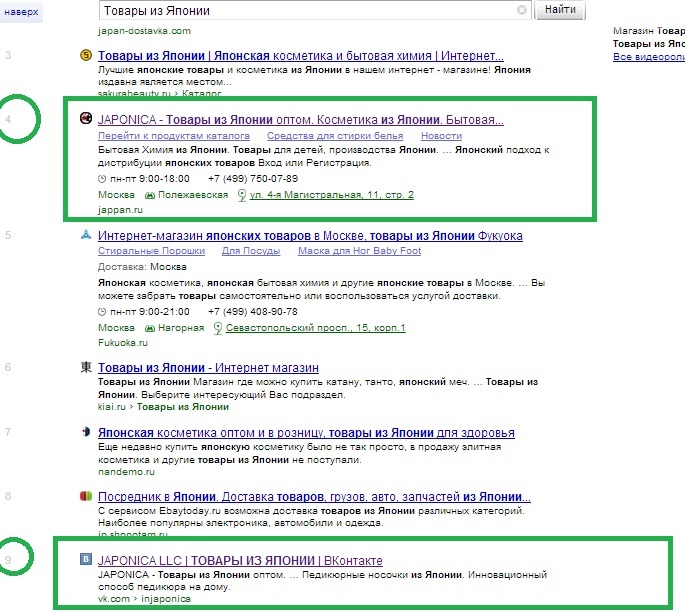685x612 pixels.
Task: Click the nandemo.ru green URL
Action: pyautogui.click(x=126, y=472)
